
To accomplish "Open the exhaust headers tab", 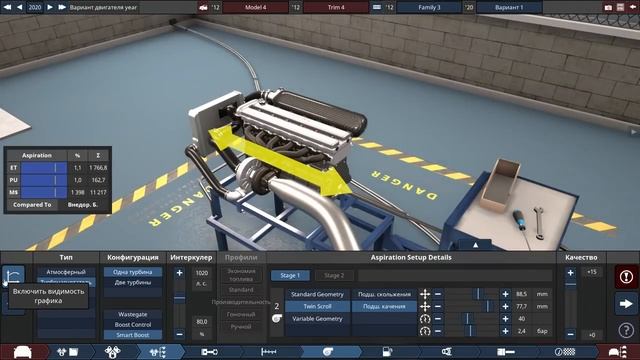I will coord(447,352).
